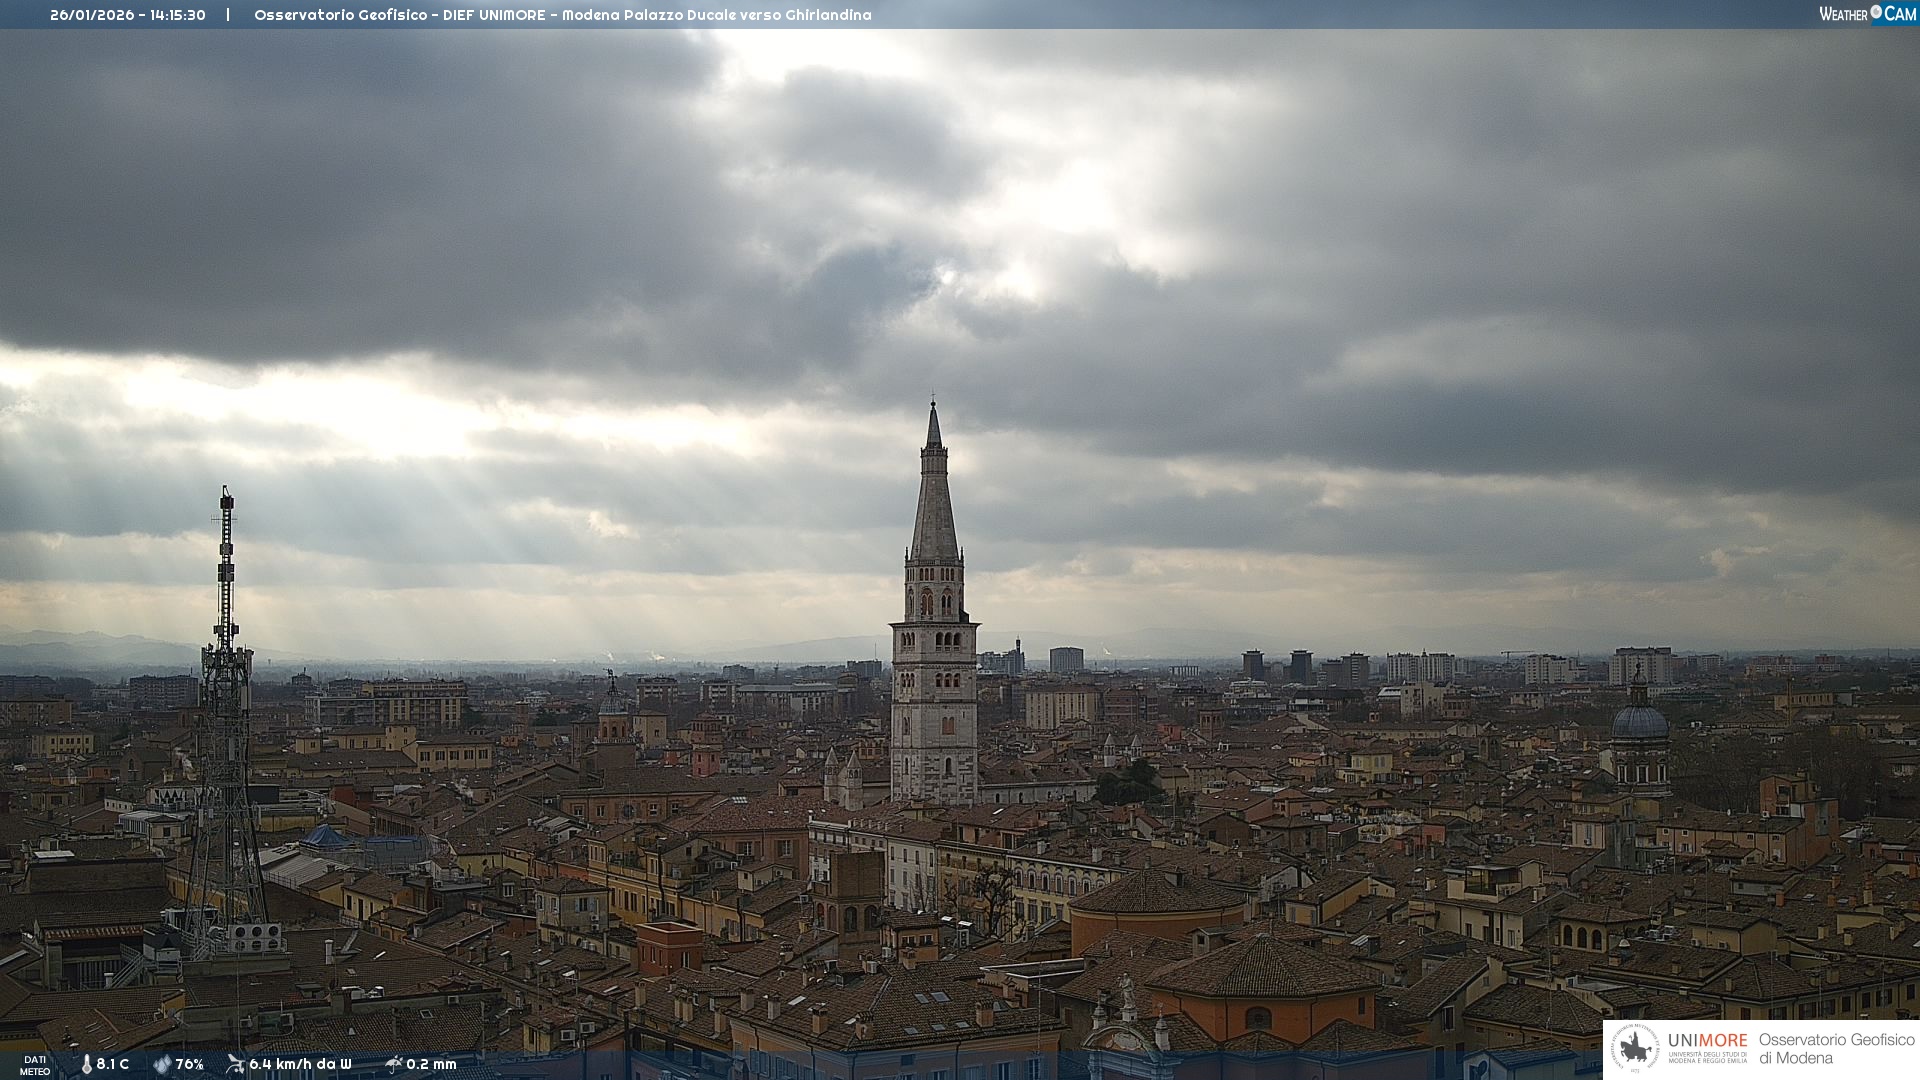Click the DATI METEO label
The image size is (1920, 1080).
35,1065
